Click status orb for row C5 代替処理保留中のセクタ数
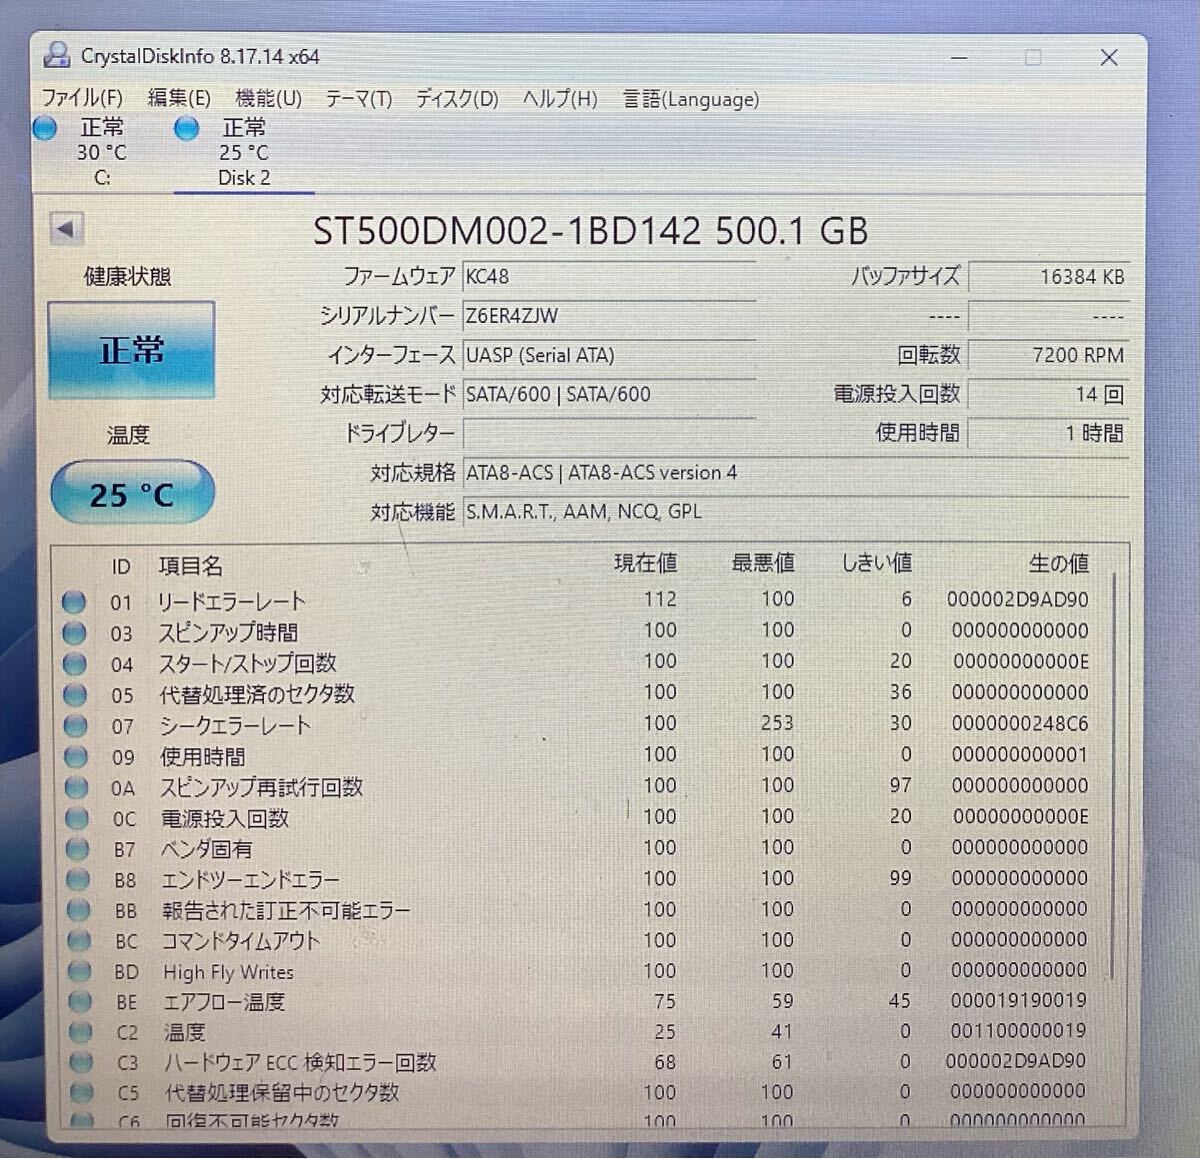The image size is (1200, 1159). (x=82, y=1093)
